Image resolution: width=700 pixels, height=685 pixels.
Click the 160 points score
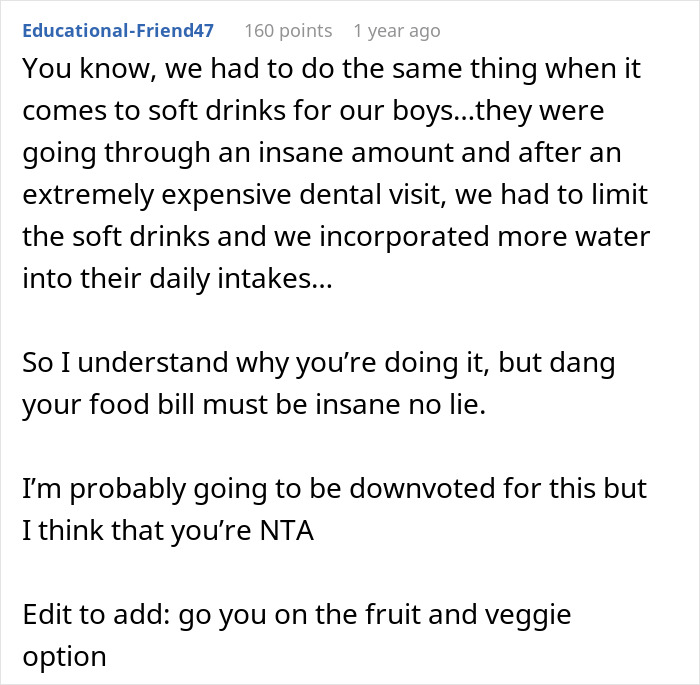(x=288, y=31)
